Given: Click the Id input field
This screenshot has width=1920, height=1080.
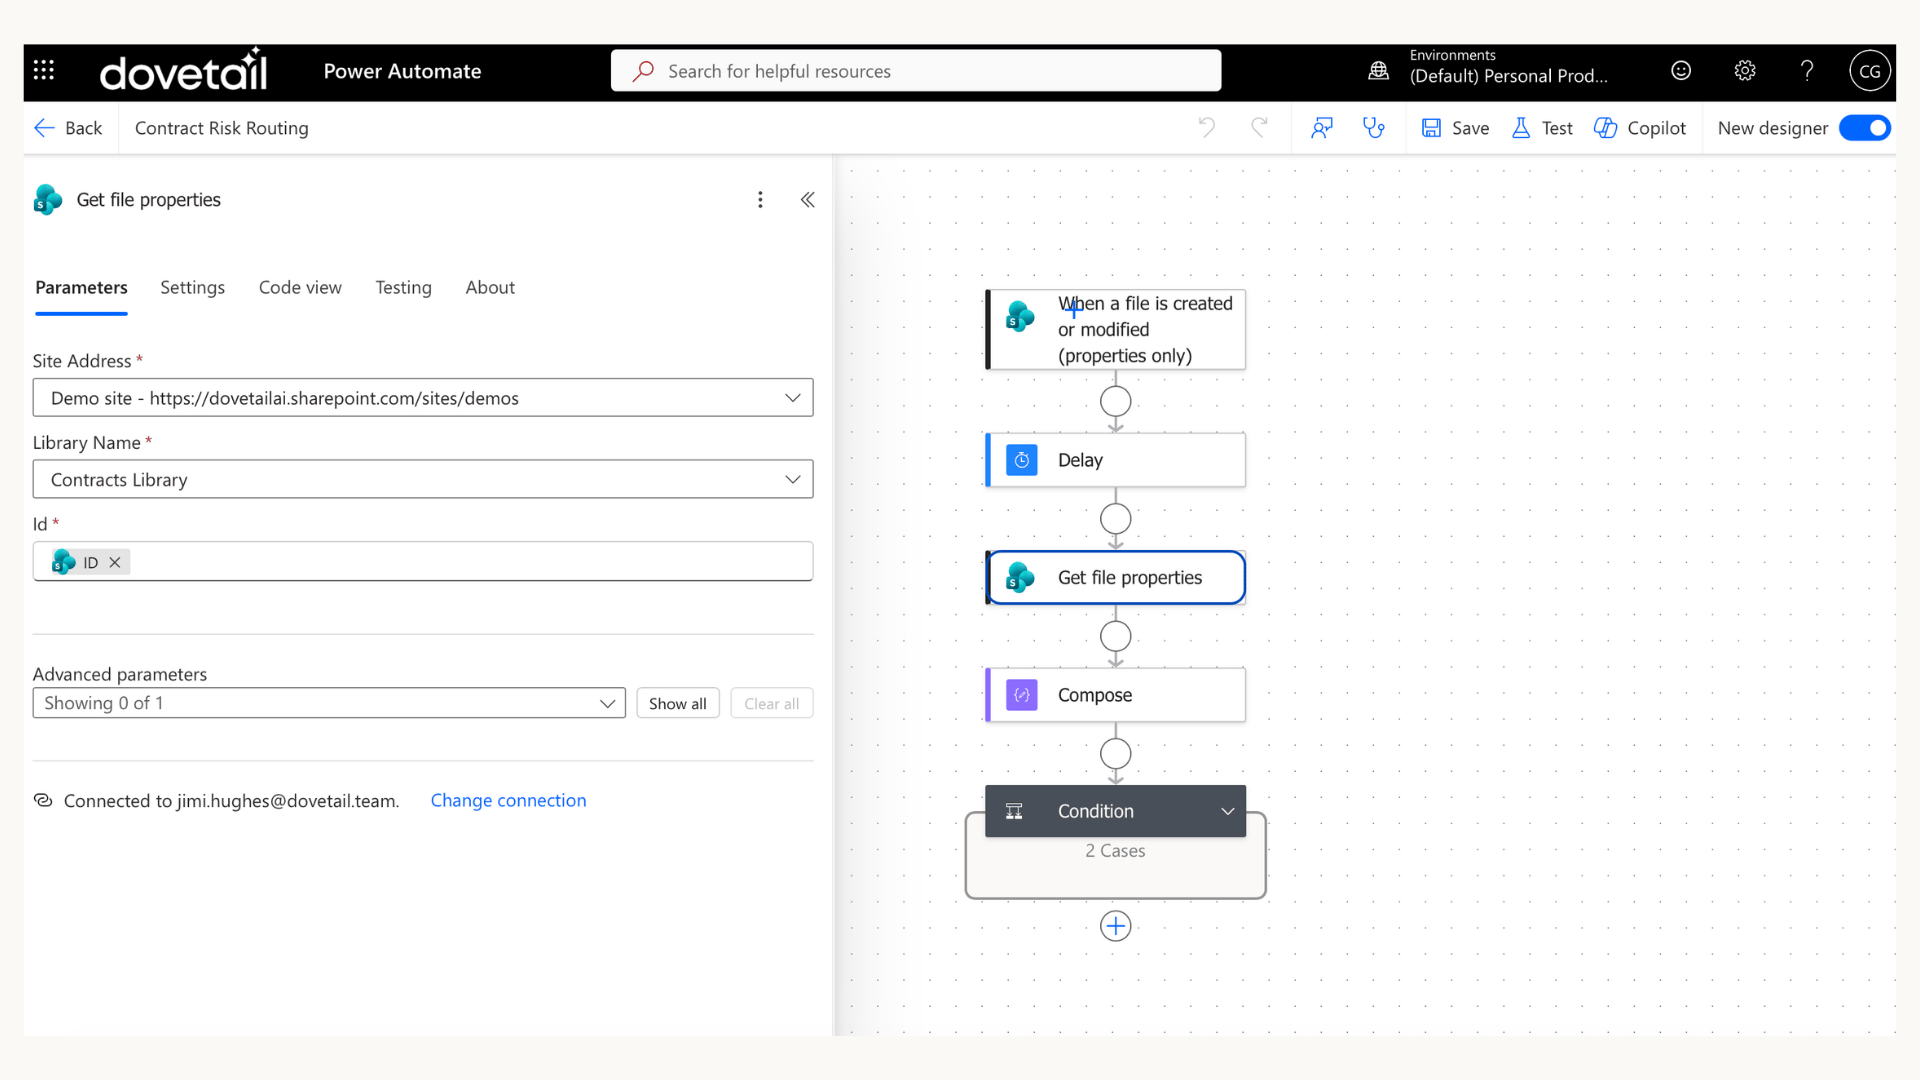Looking at the screenshot, I should pyautogui.click(x=423, y=561).
